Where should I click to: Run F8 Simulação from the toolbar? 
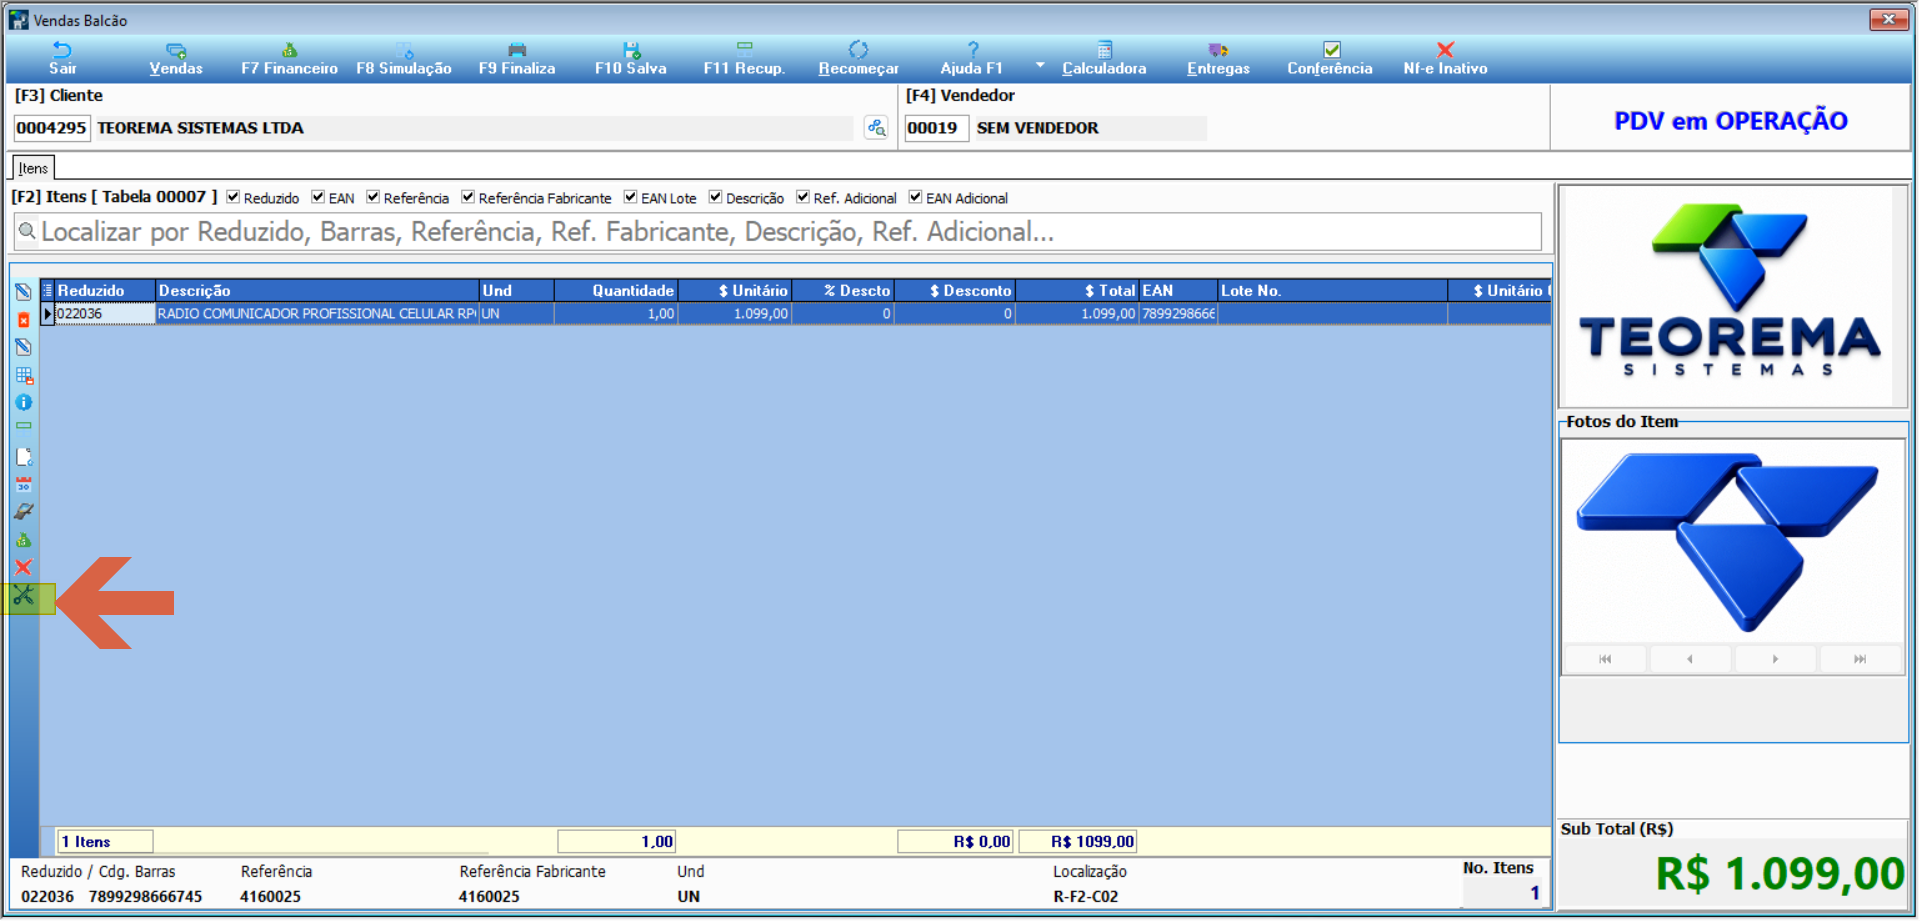[404, 59]
